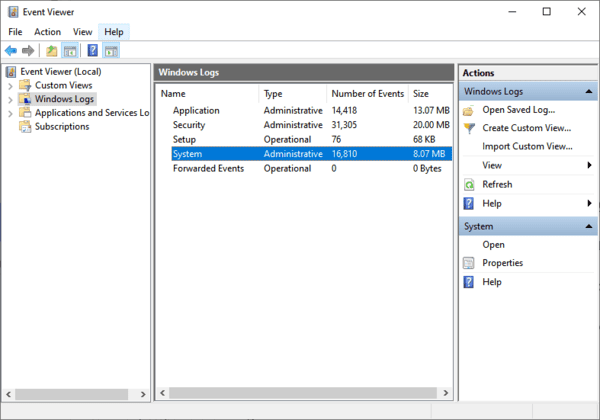Collapse the Windows Logs actions section
600x420 pixels.
coord(588,91)
